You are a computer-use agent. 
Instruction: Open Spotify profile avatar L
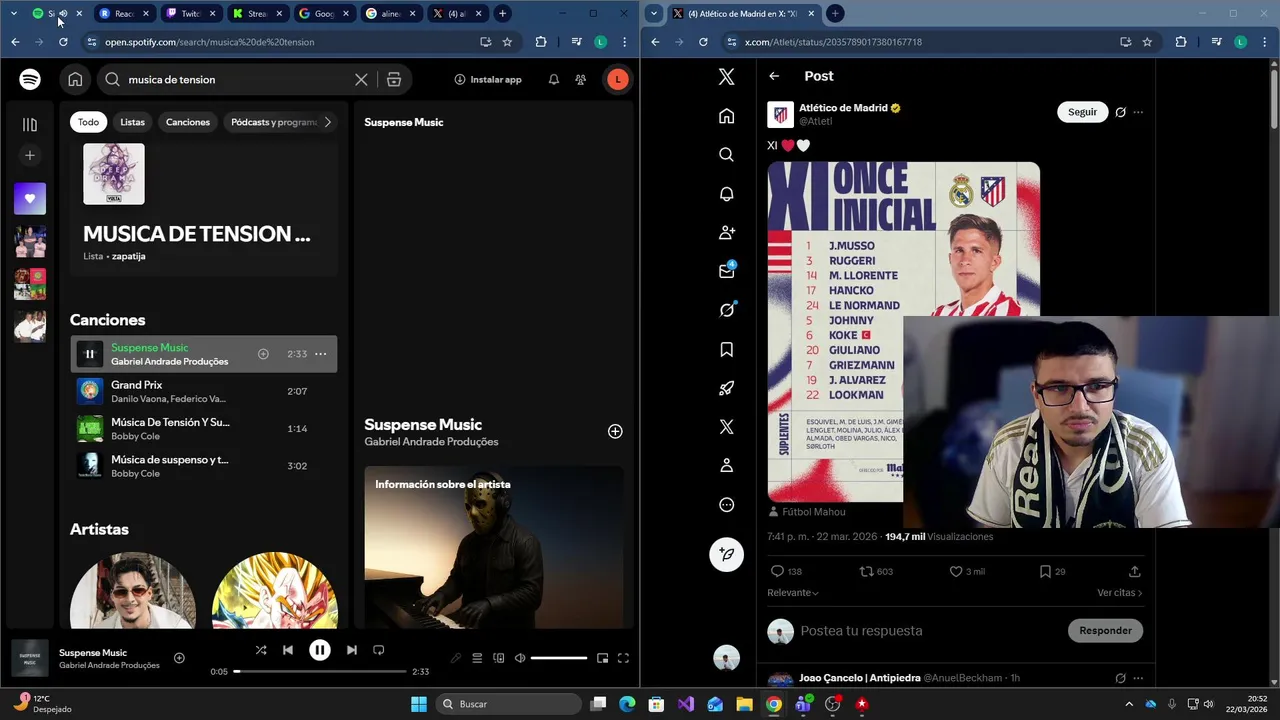618,79
